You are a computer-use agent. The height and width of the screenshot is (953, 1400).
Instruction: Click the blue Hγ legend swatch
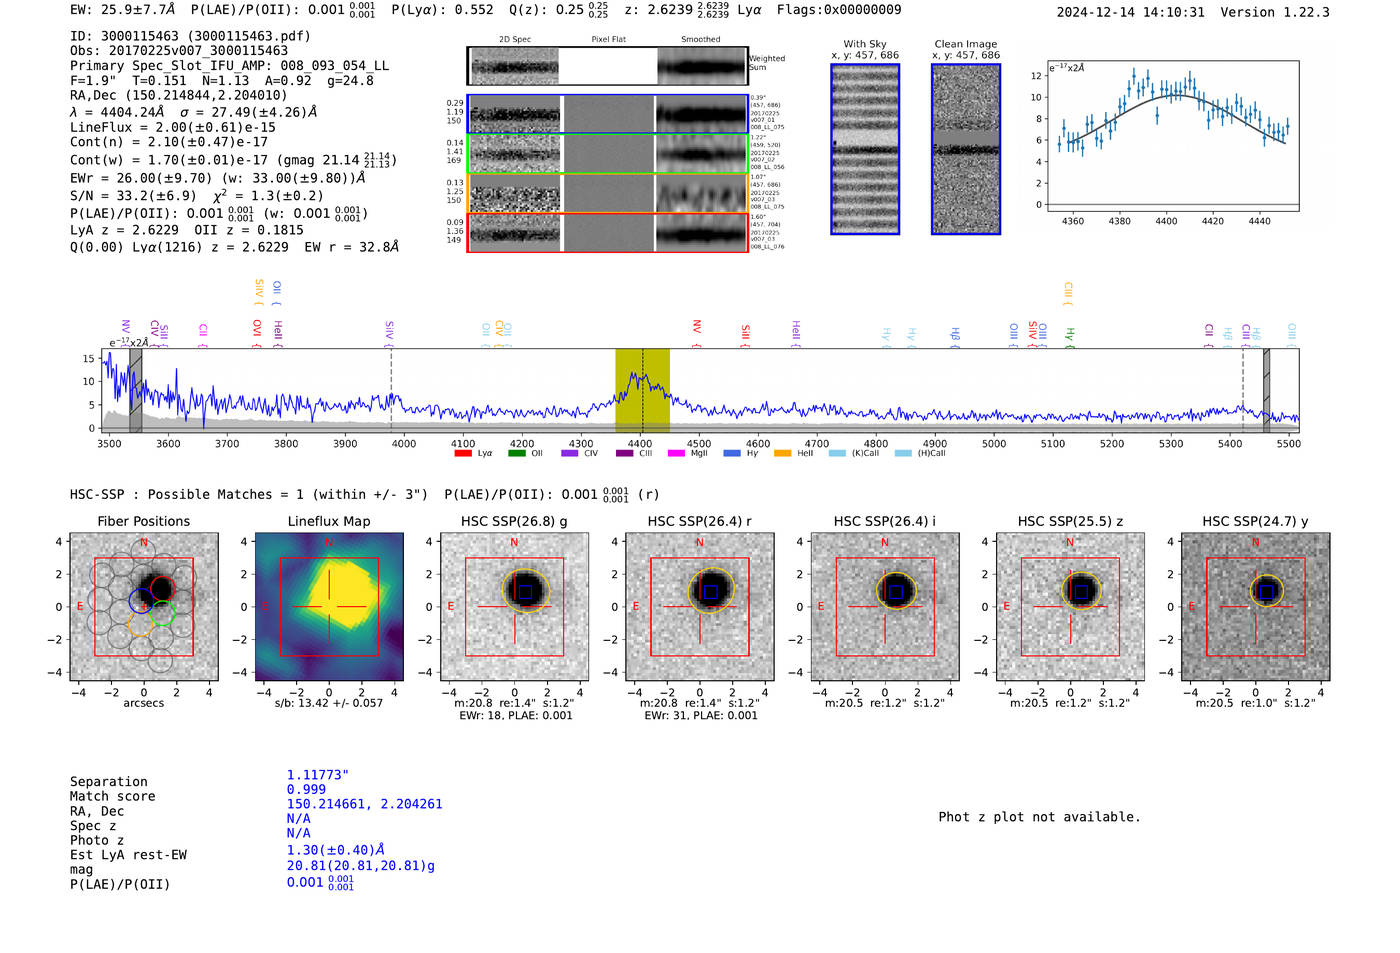tap(732, 454)
